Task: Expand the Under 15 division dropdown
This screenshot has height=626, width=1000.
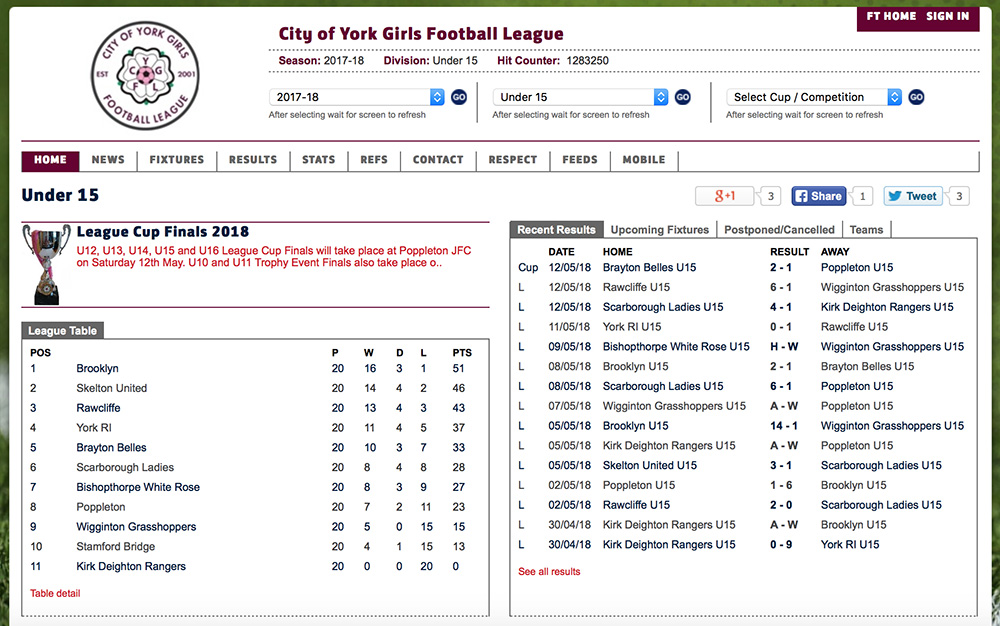Action: [x=580, y=97]
